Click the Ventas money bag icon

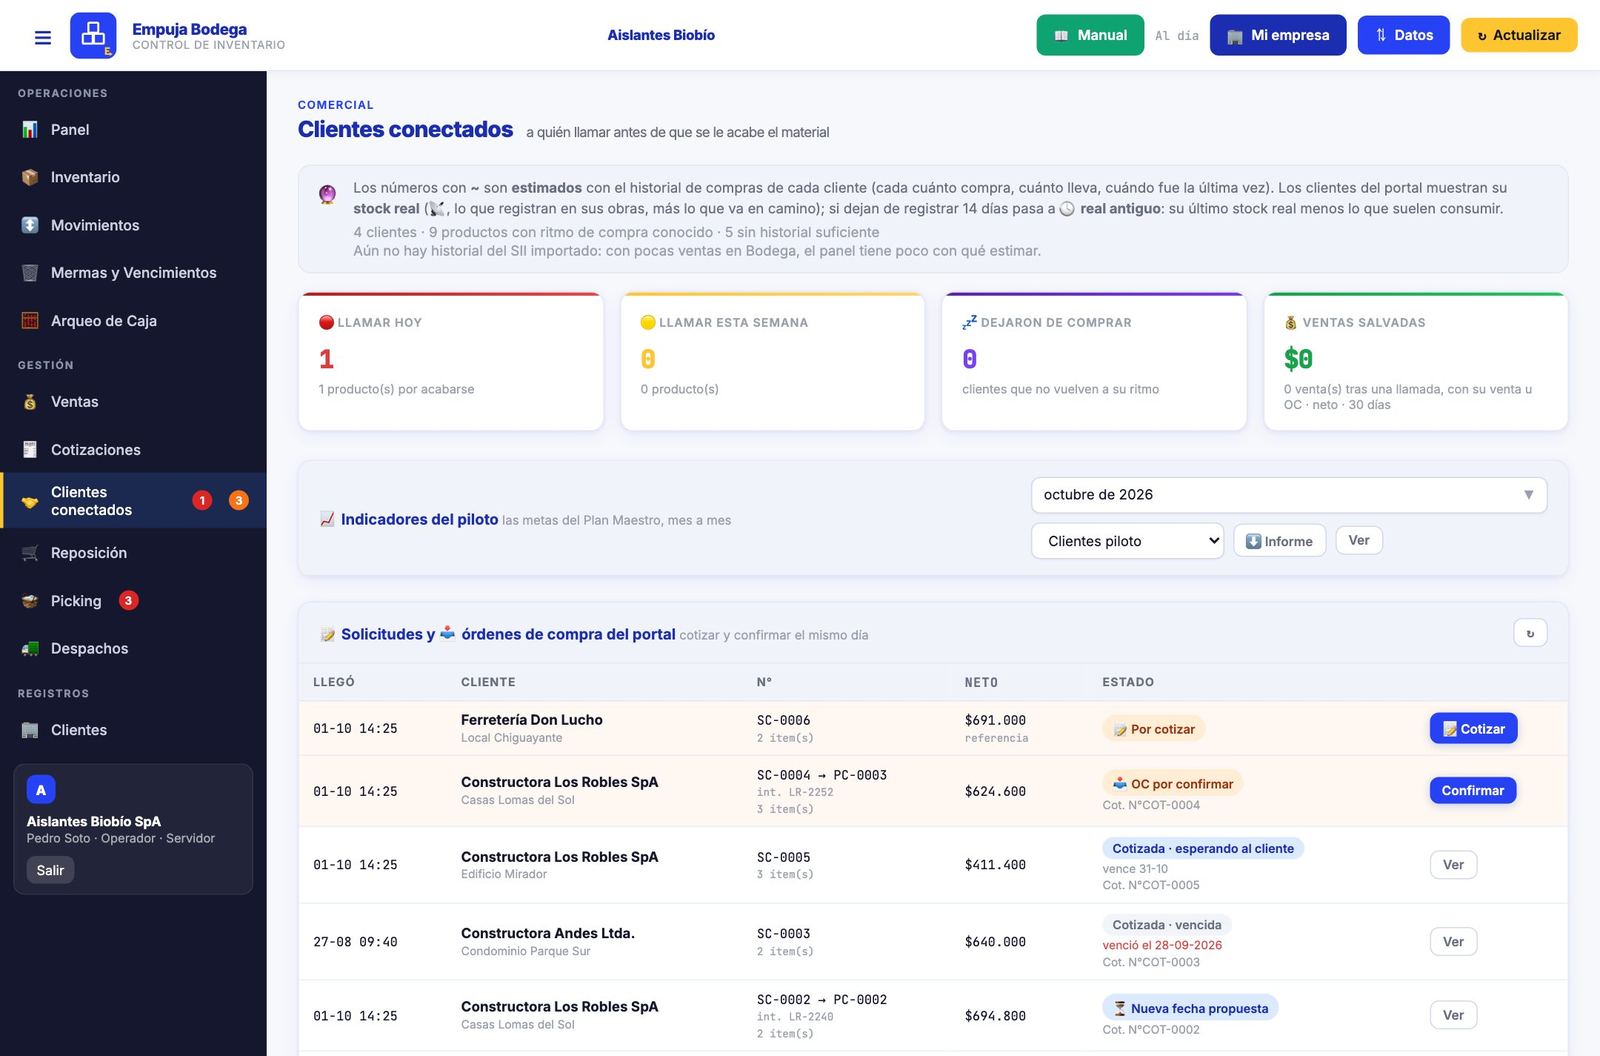click(30, 402)
